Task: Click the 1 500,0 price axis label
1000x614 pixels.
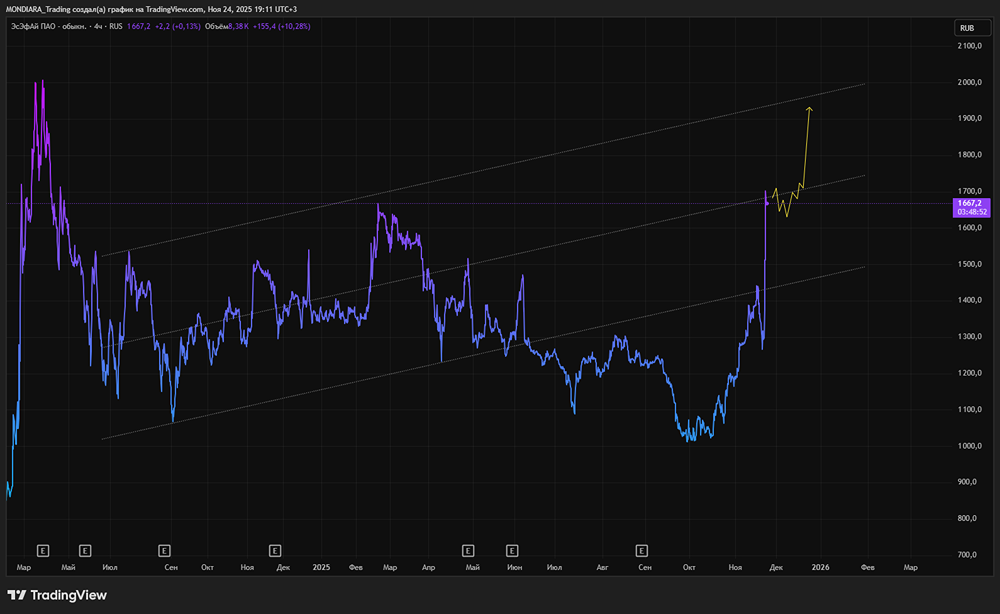Action: (969, 264)
